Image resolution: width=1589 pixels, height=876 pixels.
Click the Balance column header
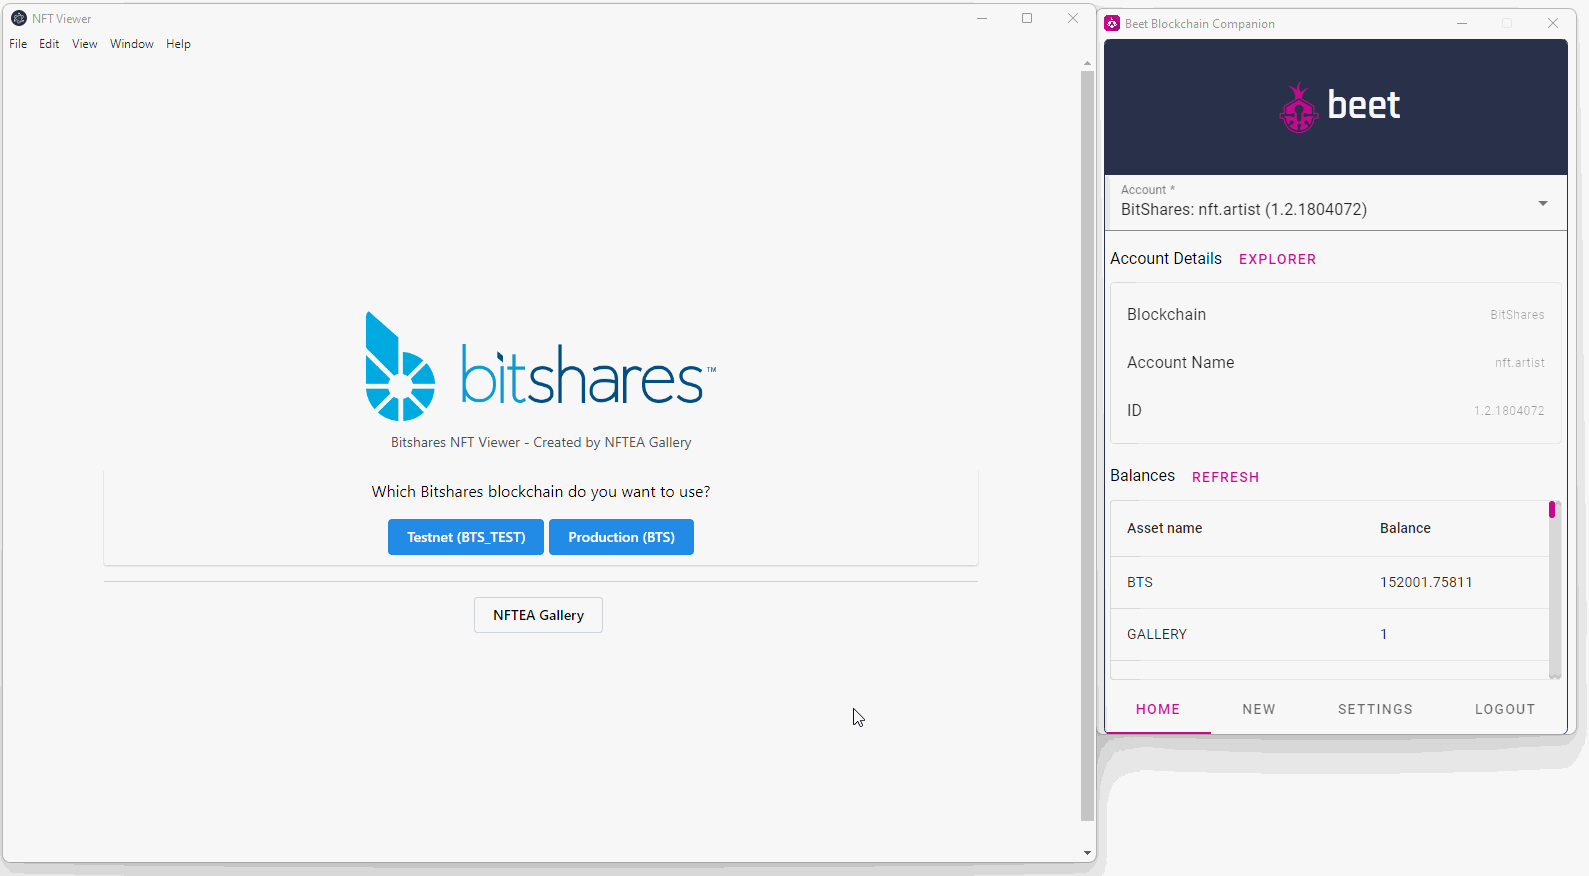coord(1405,528)
